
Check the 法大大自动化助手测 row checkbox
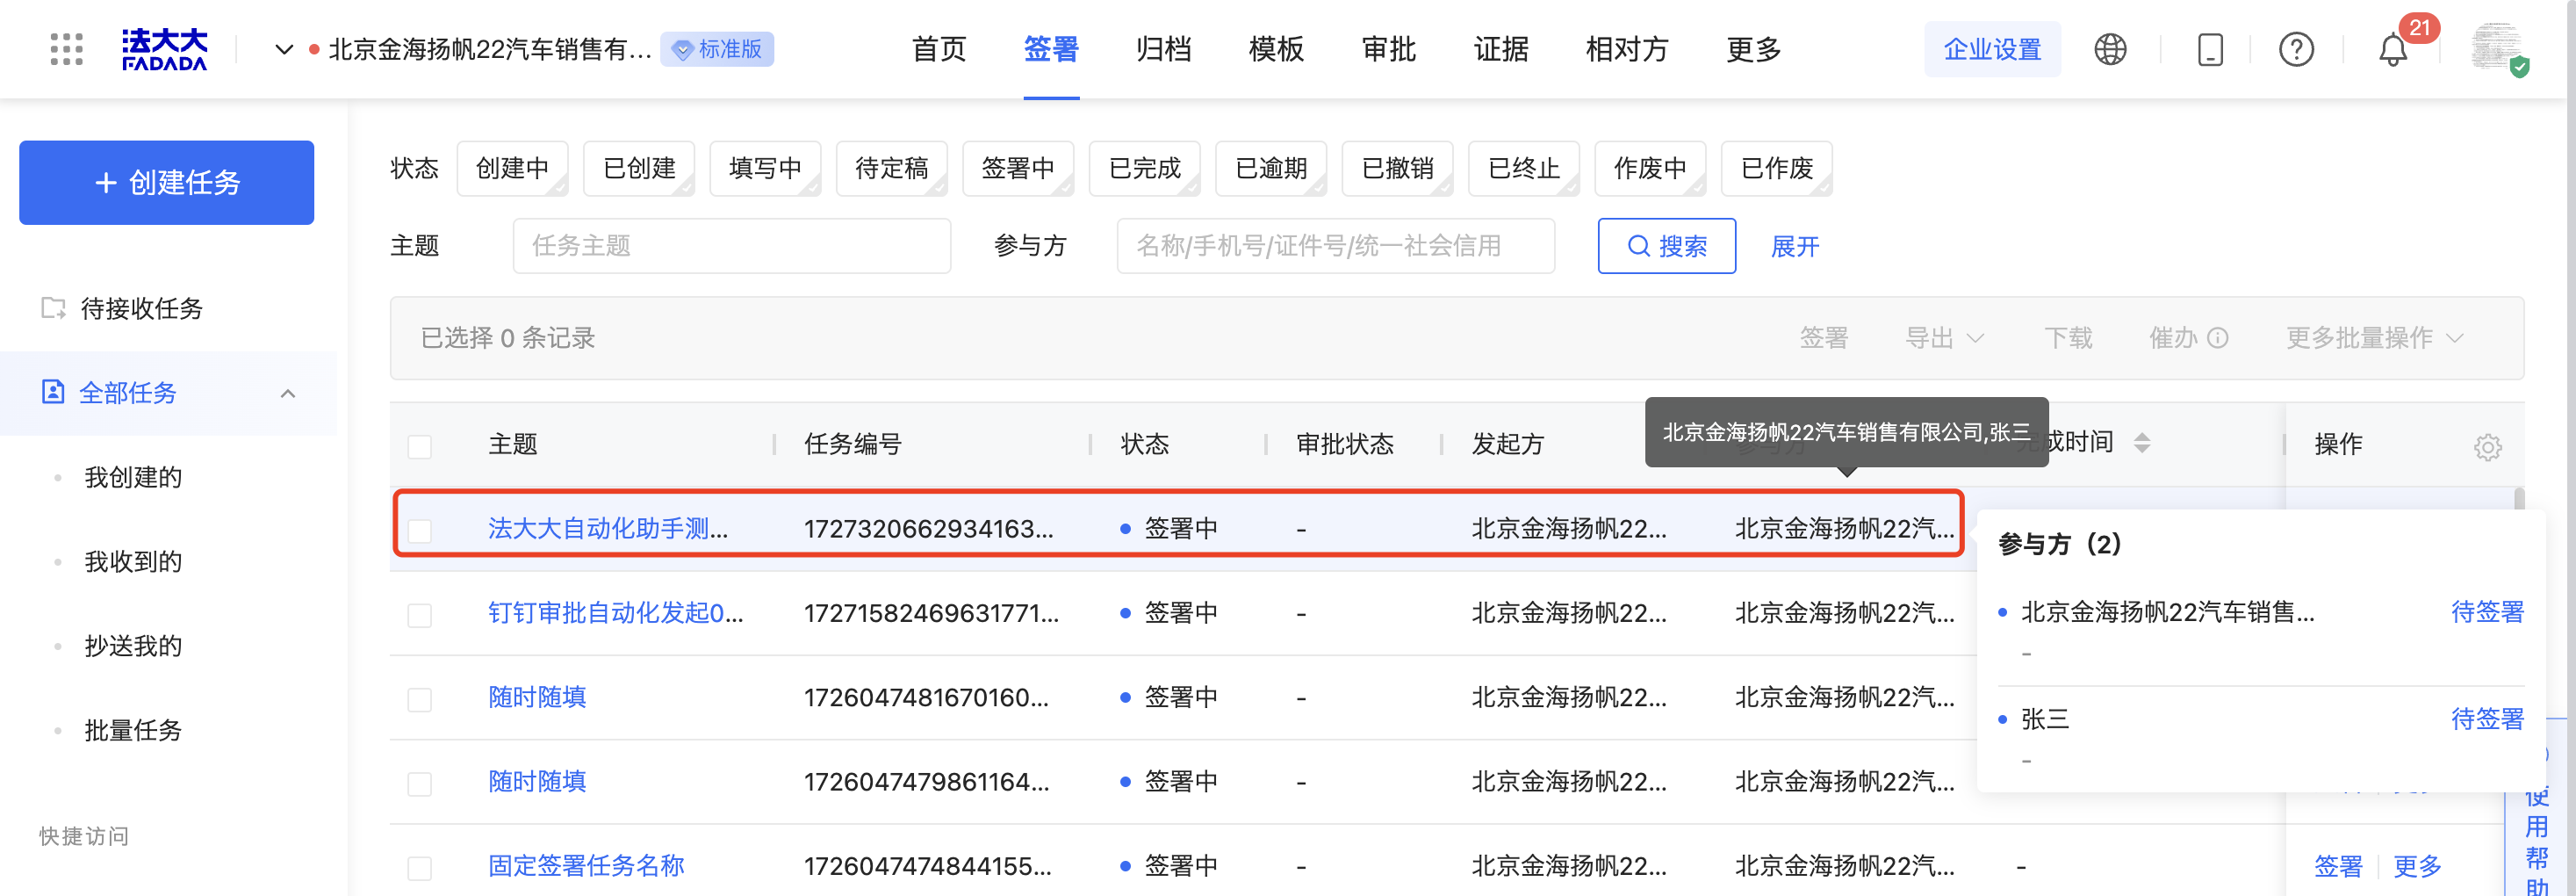pyautogui.click(x=420, y=530)
